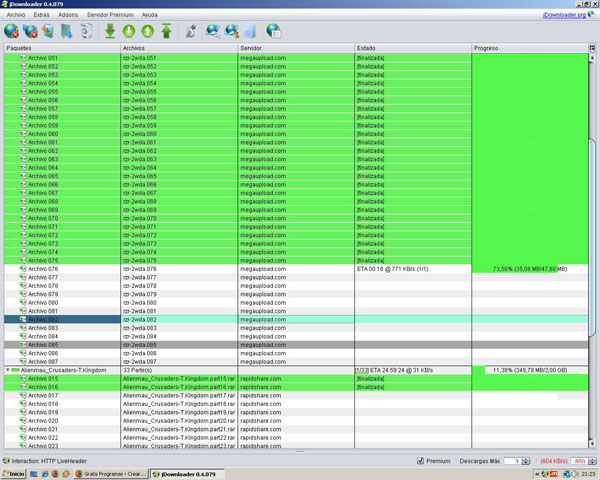600x480 pixels.
Task: Sort by the Estado column header
Action: point(413,48)
